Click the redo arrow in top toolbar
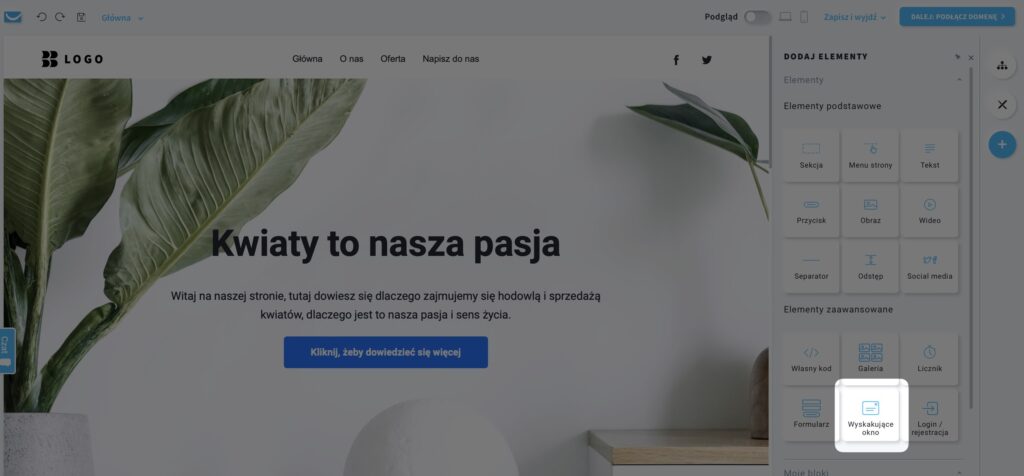1024x476 pixels. [60, 17]
